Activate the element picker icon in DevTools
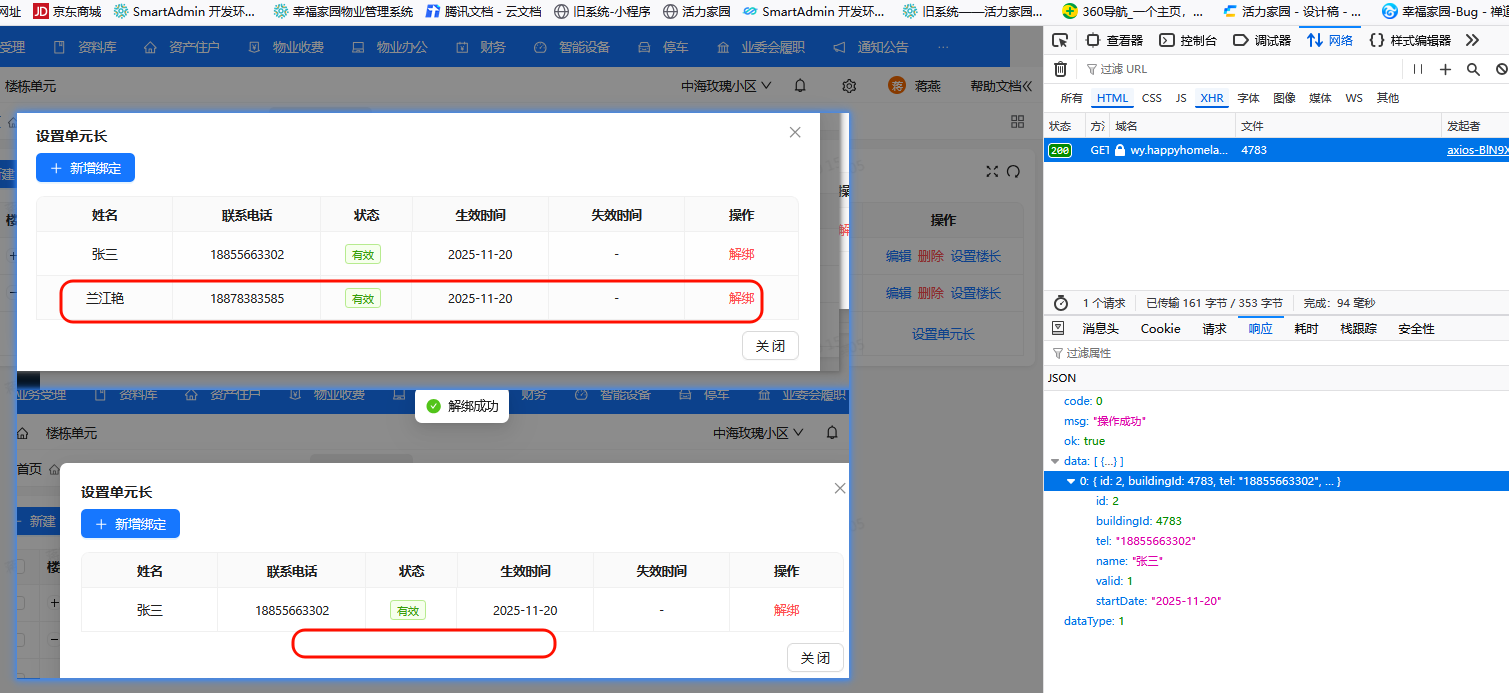 1062,41
